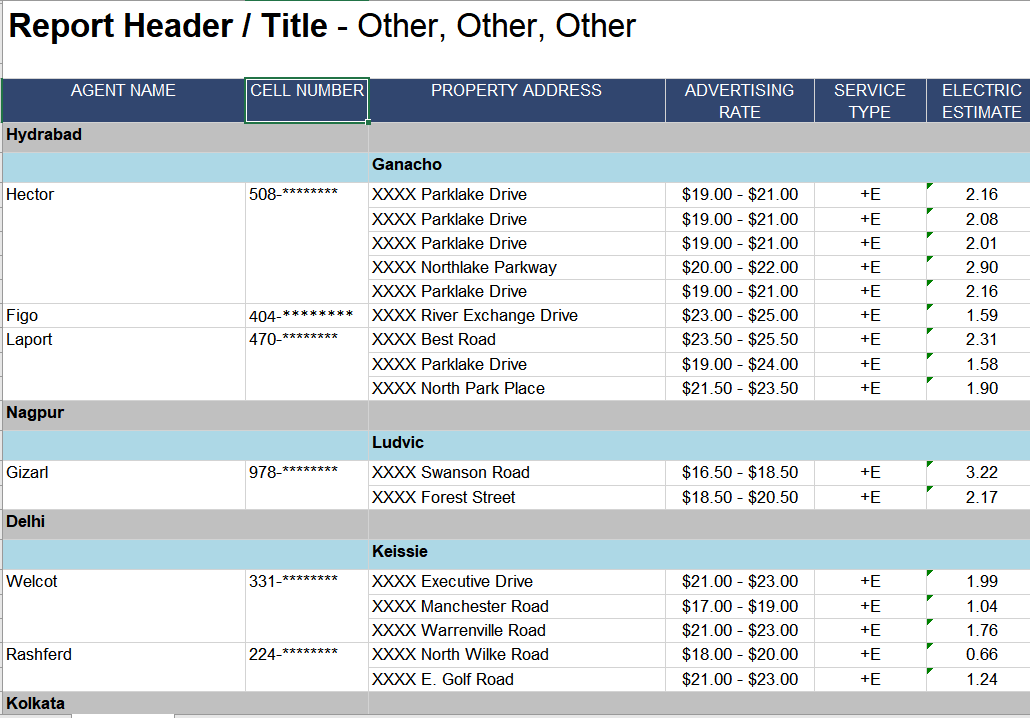The width and height of the screenshot is (1033, 718).
Task: Click the error triangle beside 3.22
Action: click(x=931, y=465)
